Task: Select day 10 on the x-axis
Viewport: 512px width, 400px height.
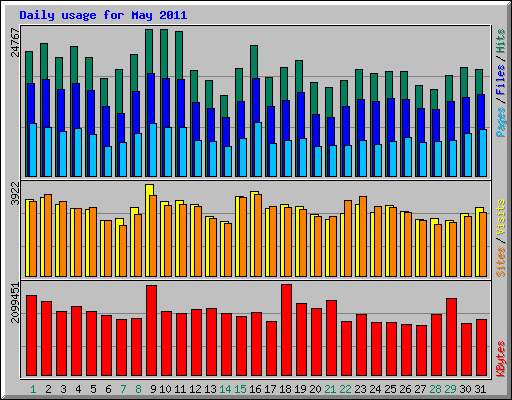Action: point(165,389)
